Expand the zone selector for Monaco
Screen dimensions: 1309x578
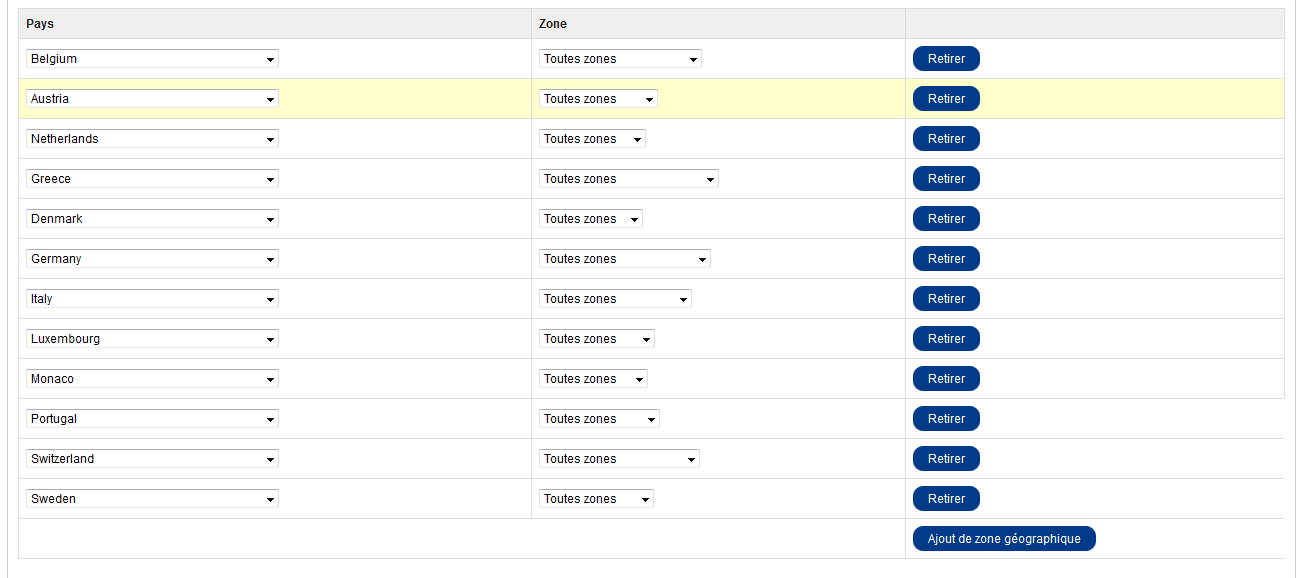(593, 379)
